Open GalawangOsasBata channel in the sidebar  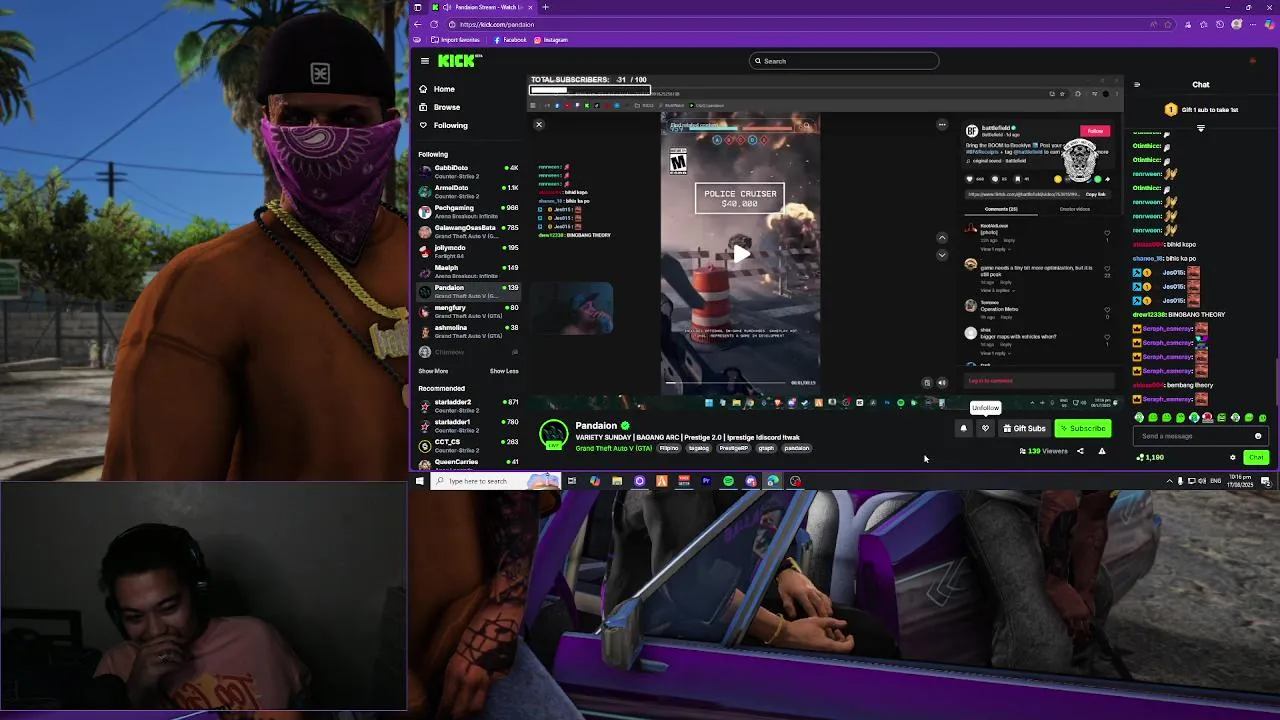(x=469, y=231)
